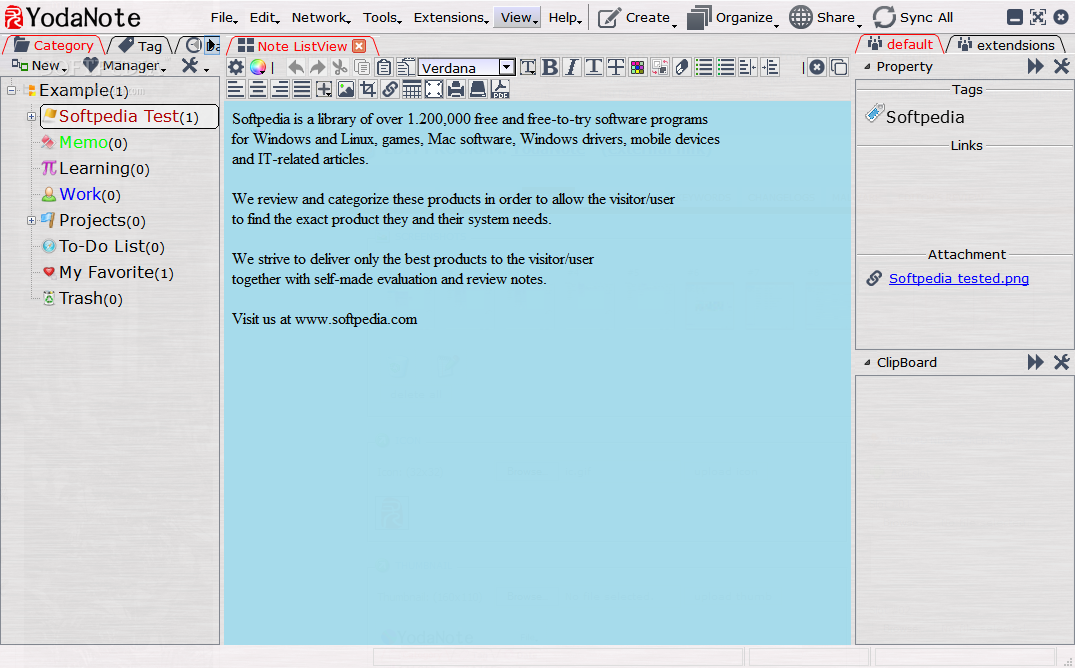Select the Learning category
The width and height of the screenshot is (1075, 668).
(95, 168)
